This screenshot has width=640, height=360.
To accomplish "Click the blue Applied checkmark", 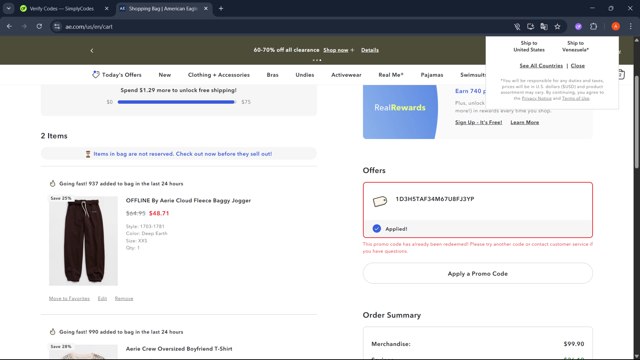I will (377, 229).
